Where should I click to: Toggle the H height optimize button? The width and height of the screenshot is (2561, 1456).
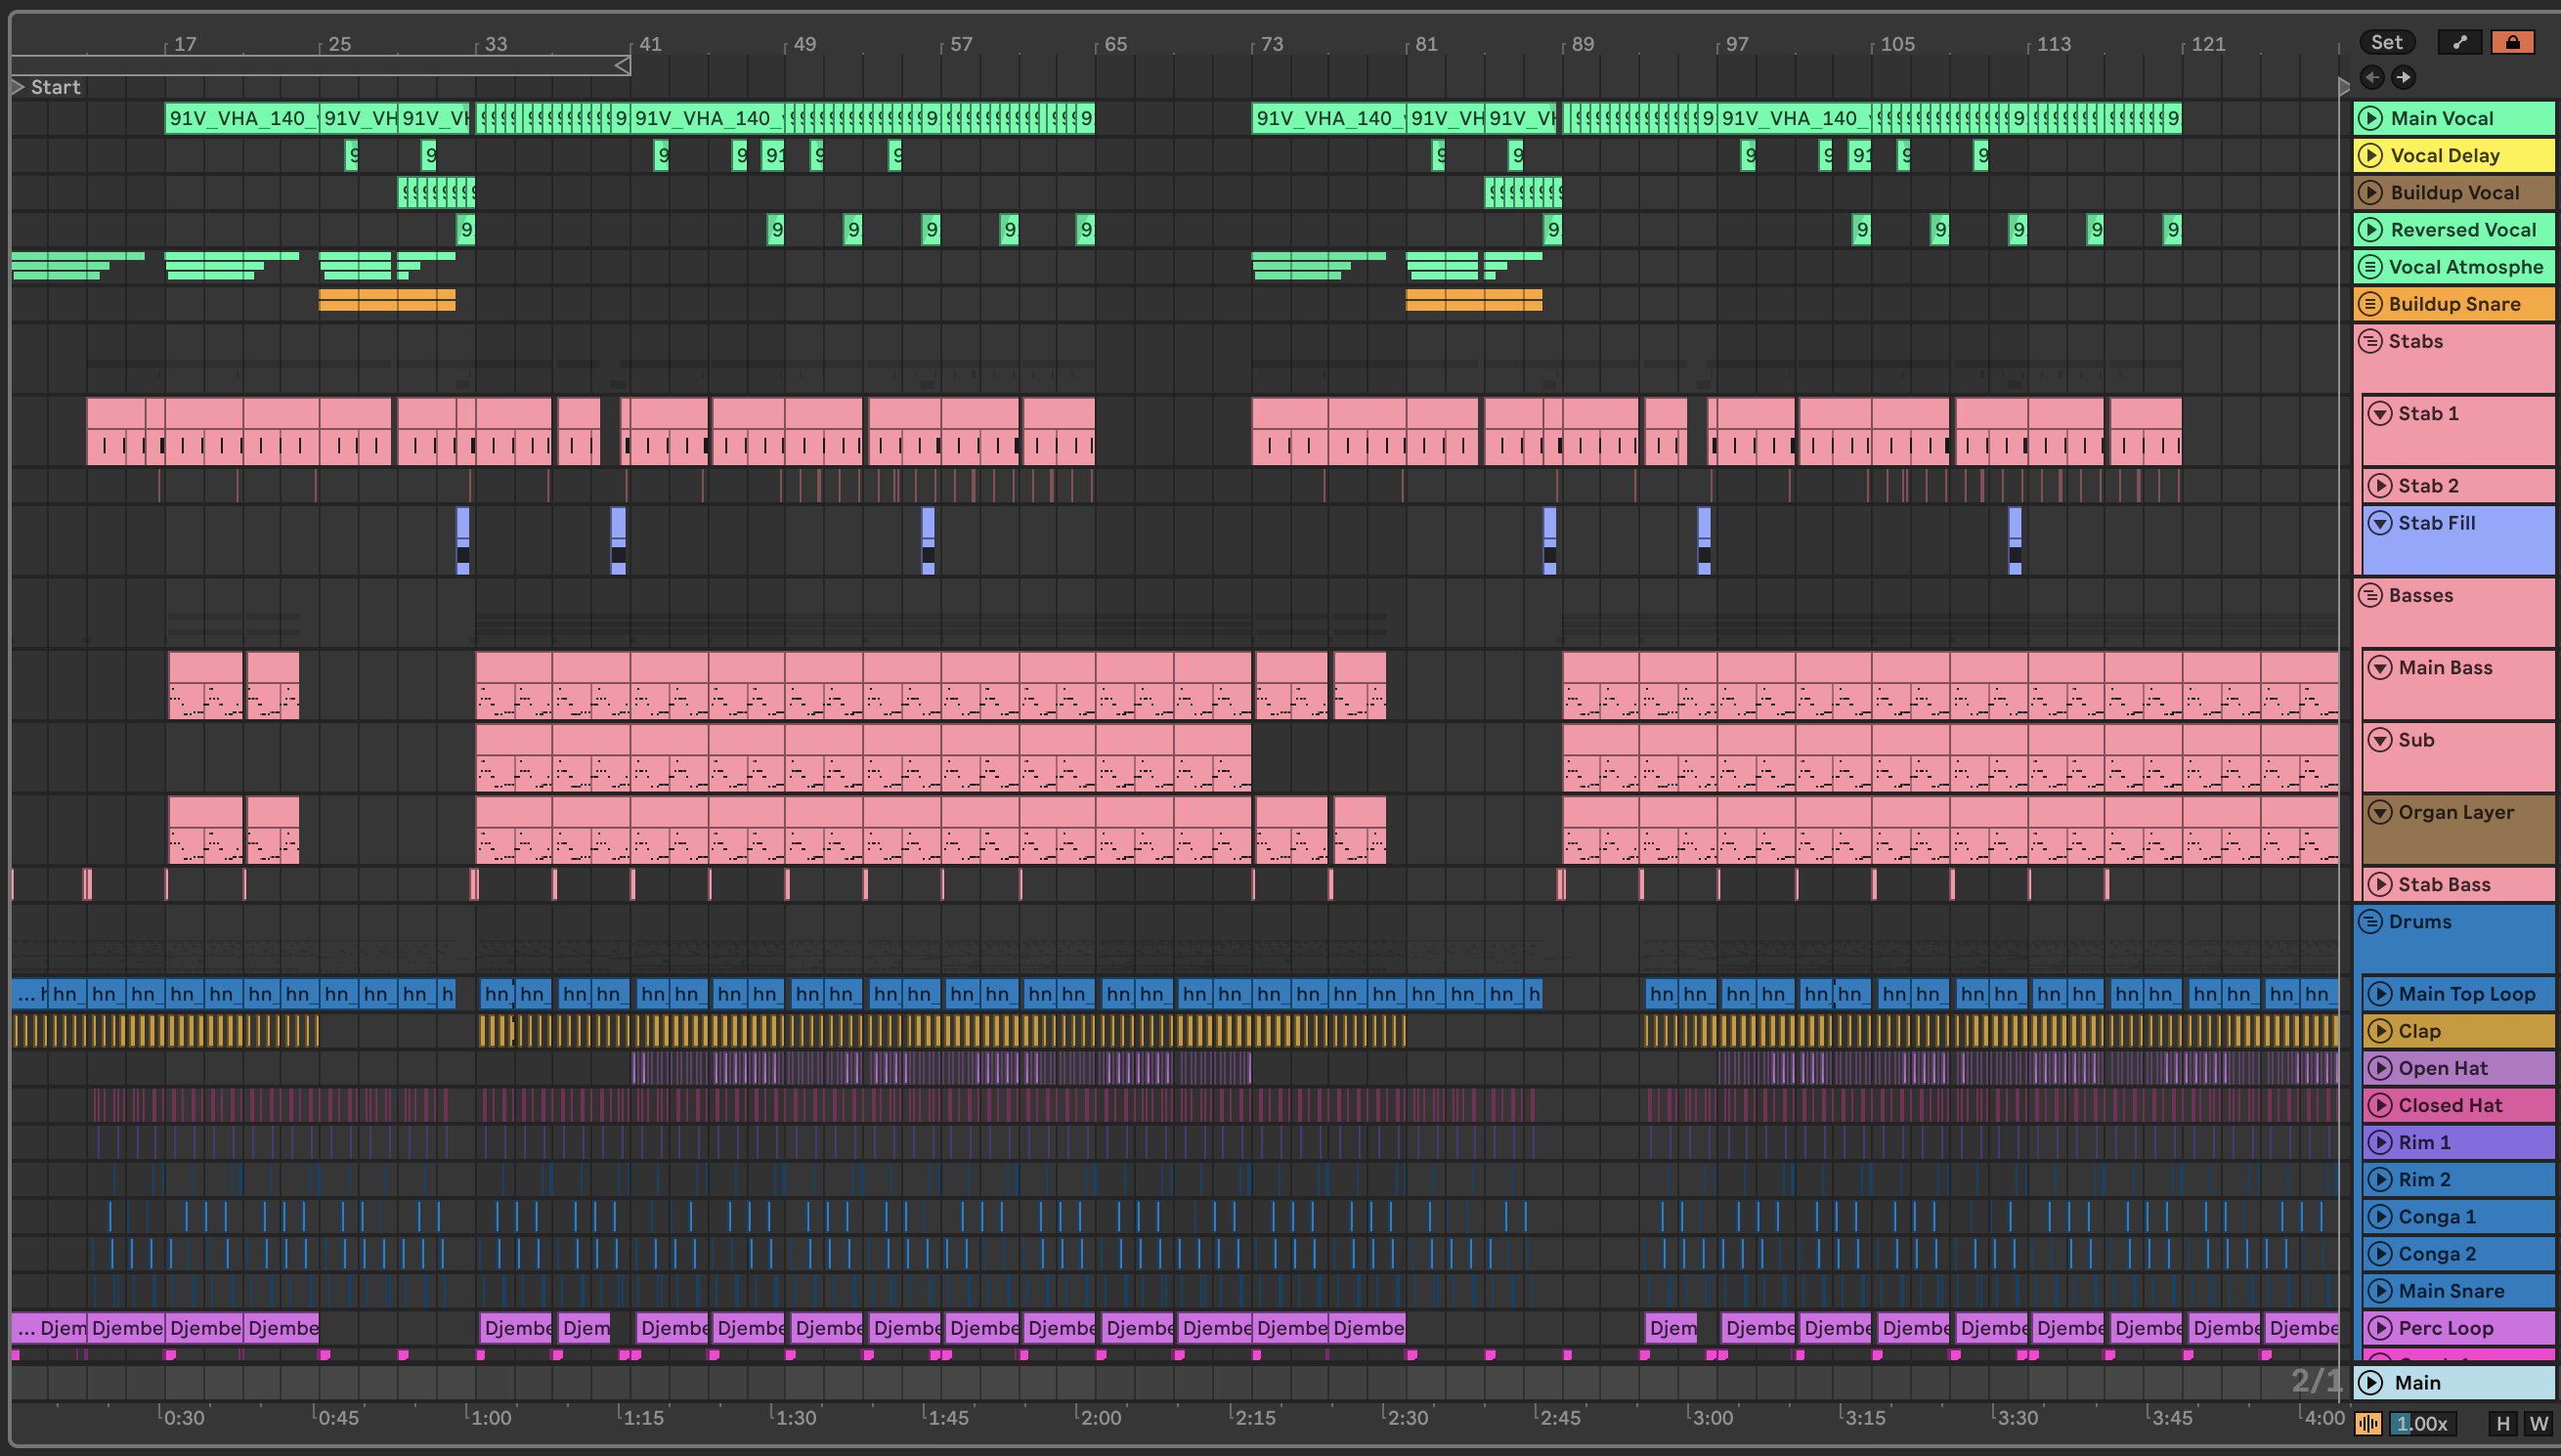point(2503,1423)
